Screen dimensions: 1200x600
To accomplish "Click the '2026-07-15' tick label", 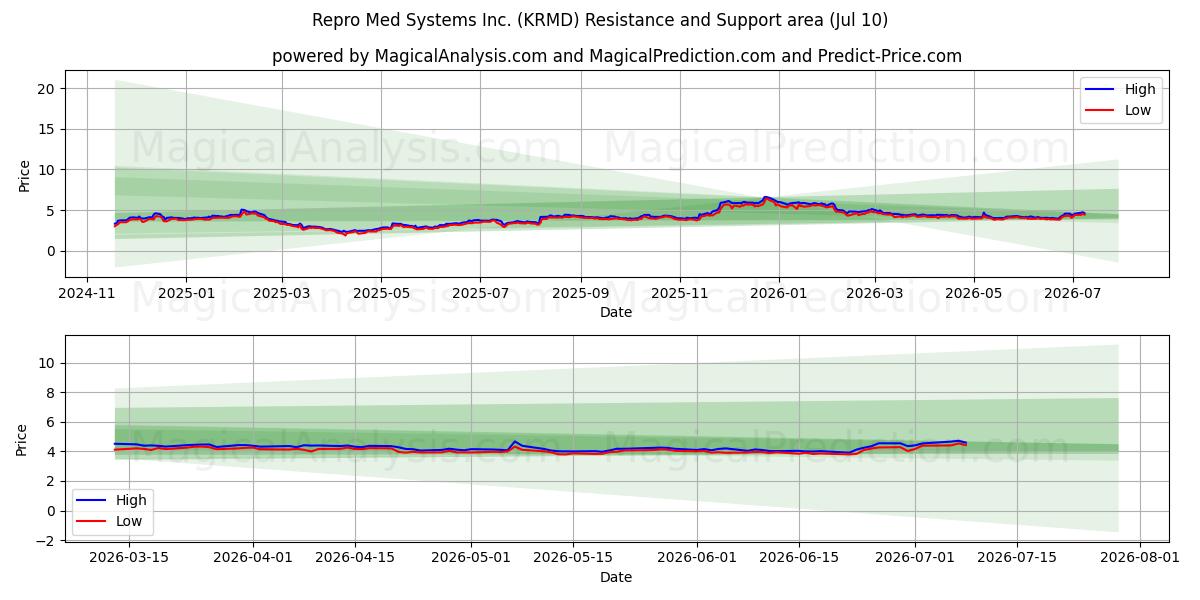I will click(1017, 557).
